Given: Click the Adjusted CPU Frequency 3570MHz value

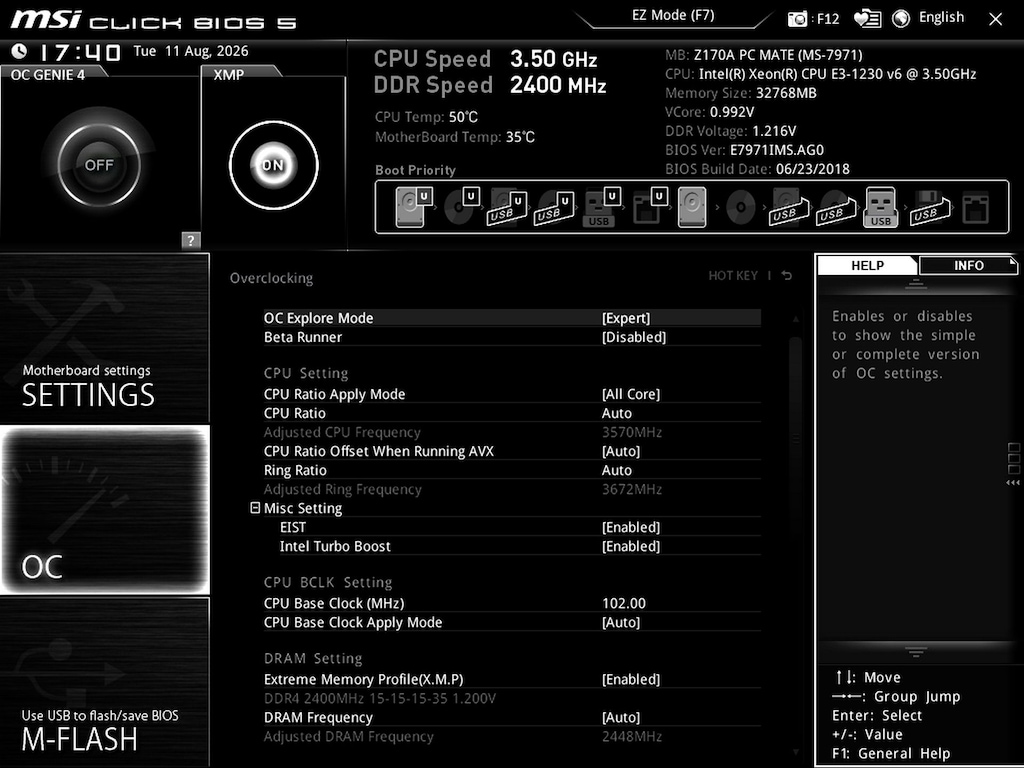Looking at the screenshot, I should [632, 432].
